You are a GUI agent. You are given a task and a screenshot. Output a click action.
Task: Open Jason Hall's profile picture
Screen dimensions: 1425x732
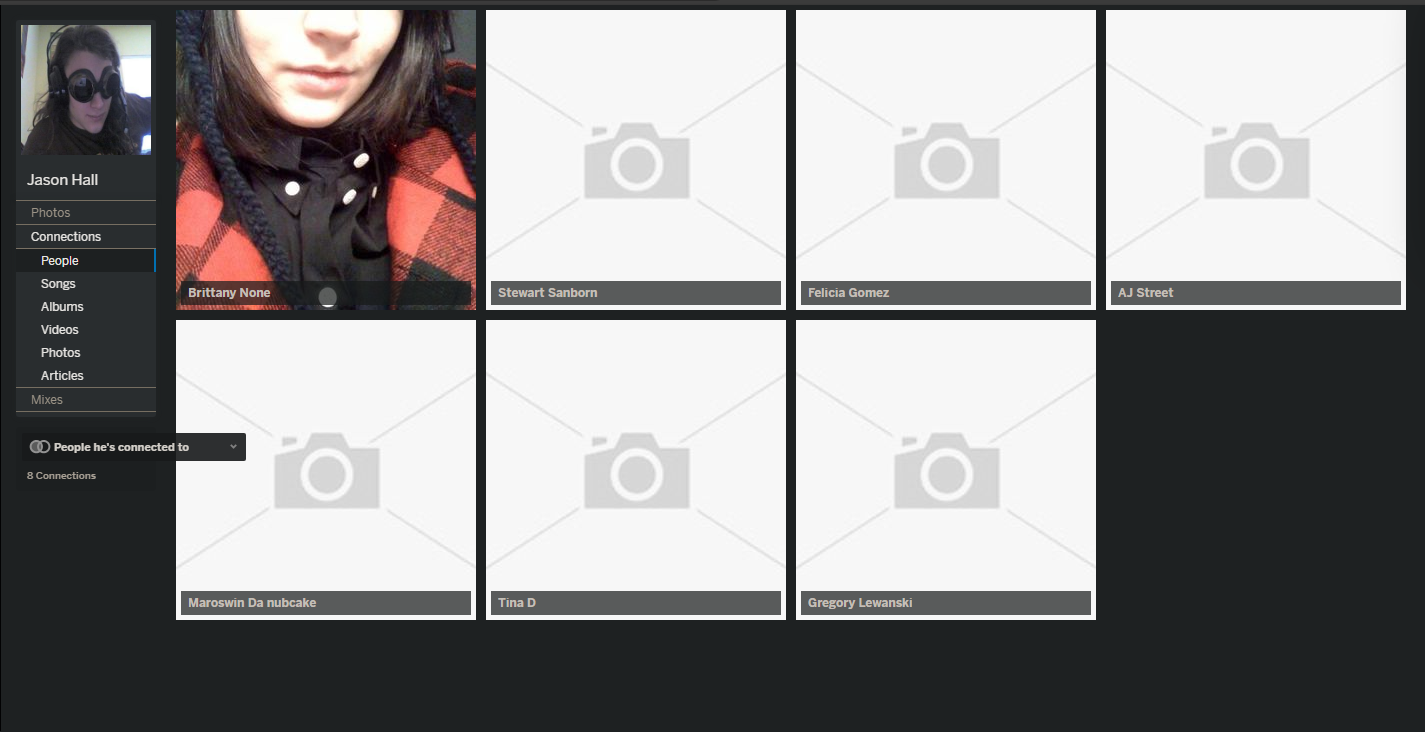[86, 90]
